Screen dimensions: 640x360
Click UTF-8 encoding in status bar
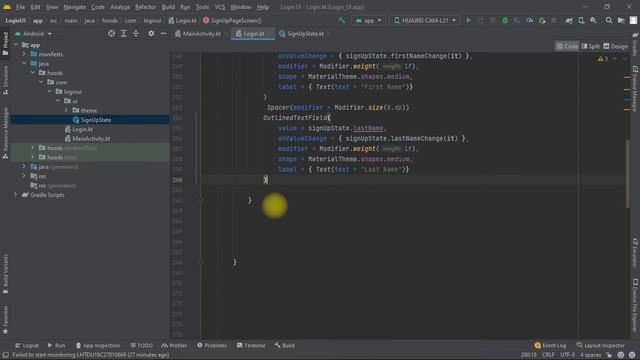(x=567, y=355)
